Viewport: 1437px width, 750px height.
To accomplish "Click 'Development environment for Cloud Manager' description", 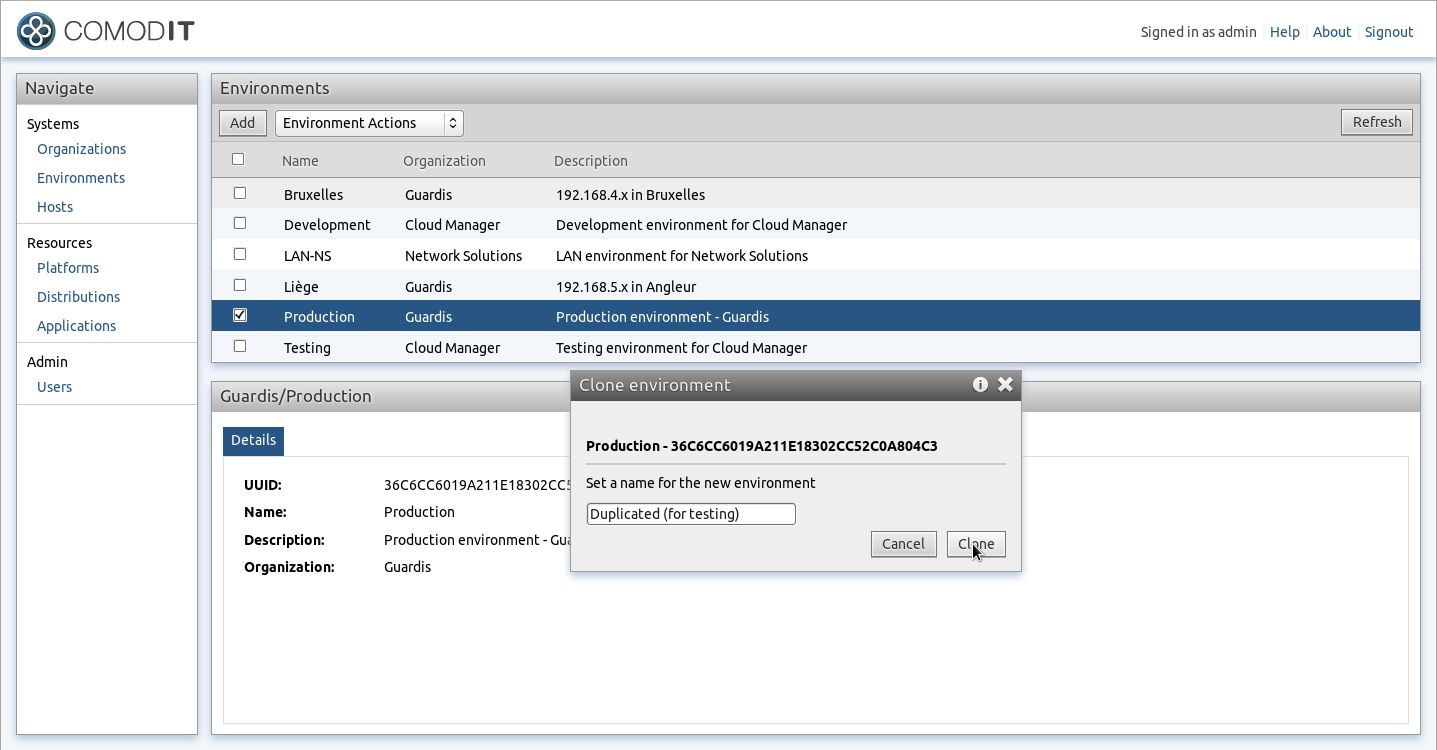I will (701, 225).
